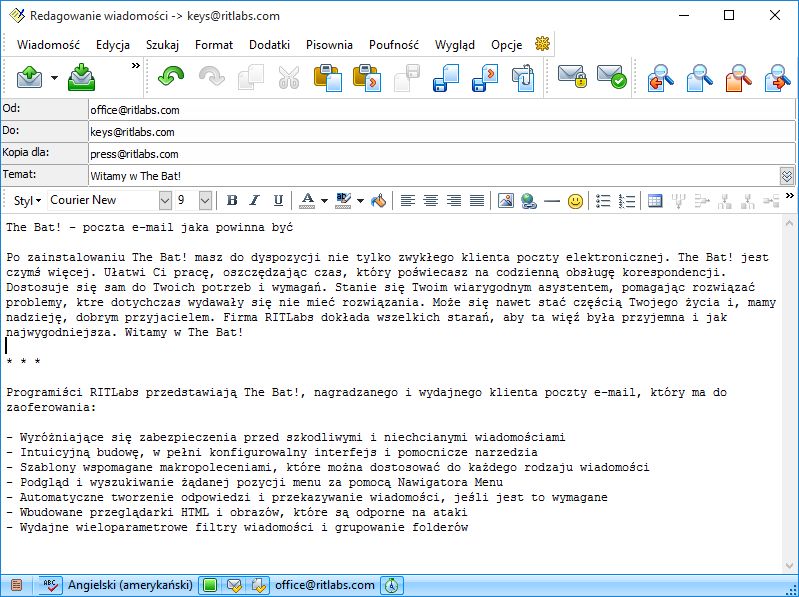Save message as file with arrow icon
Image resolution: width=799 pixels, height=597 pixels.
485,78
